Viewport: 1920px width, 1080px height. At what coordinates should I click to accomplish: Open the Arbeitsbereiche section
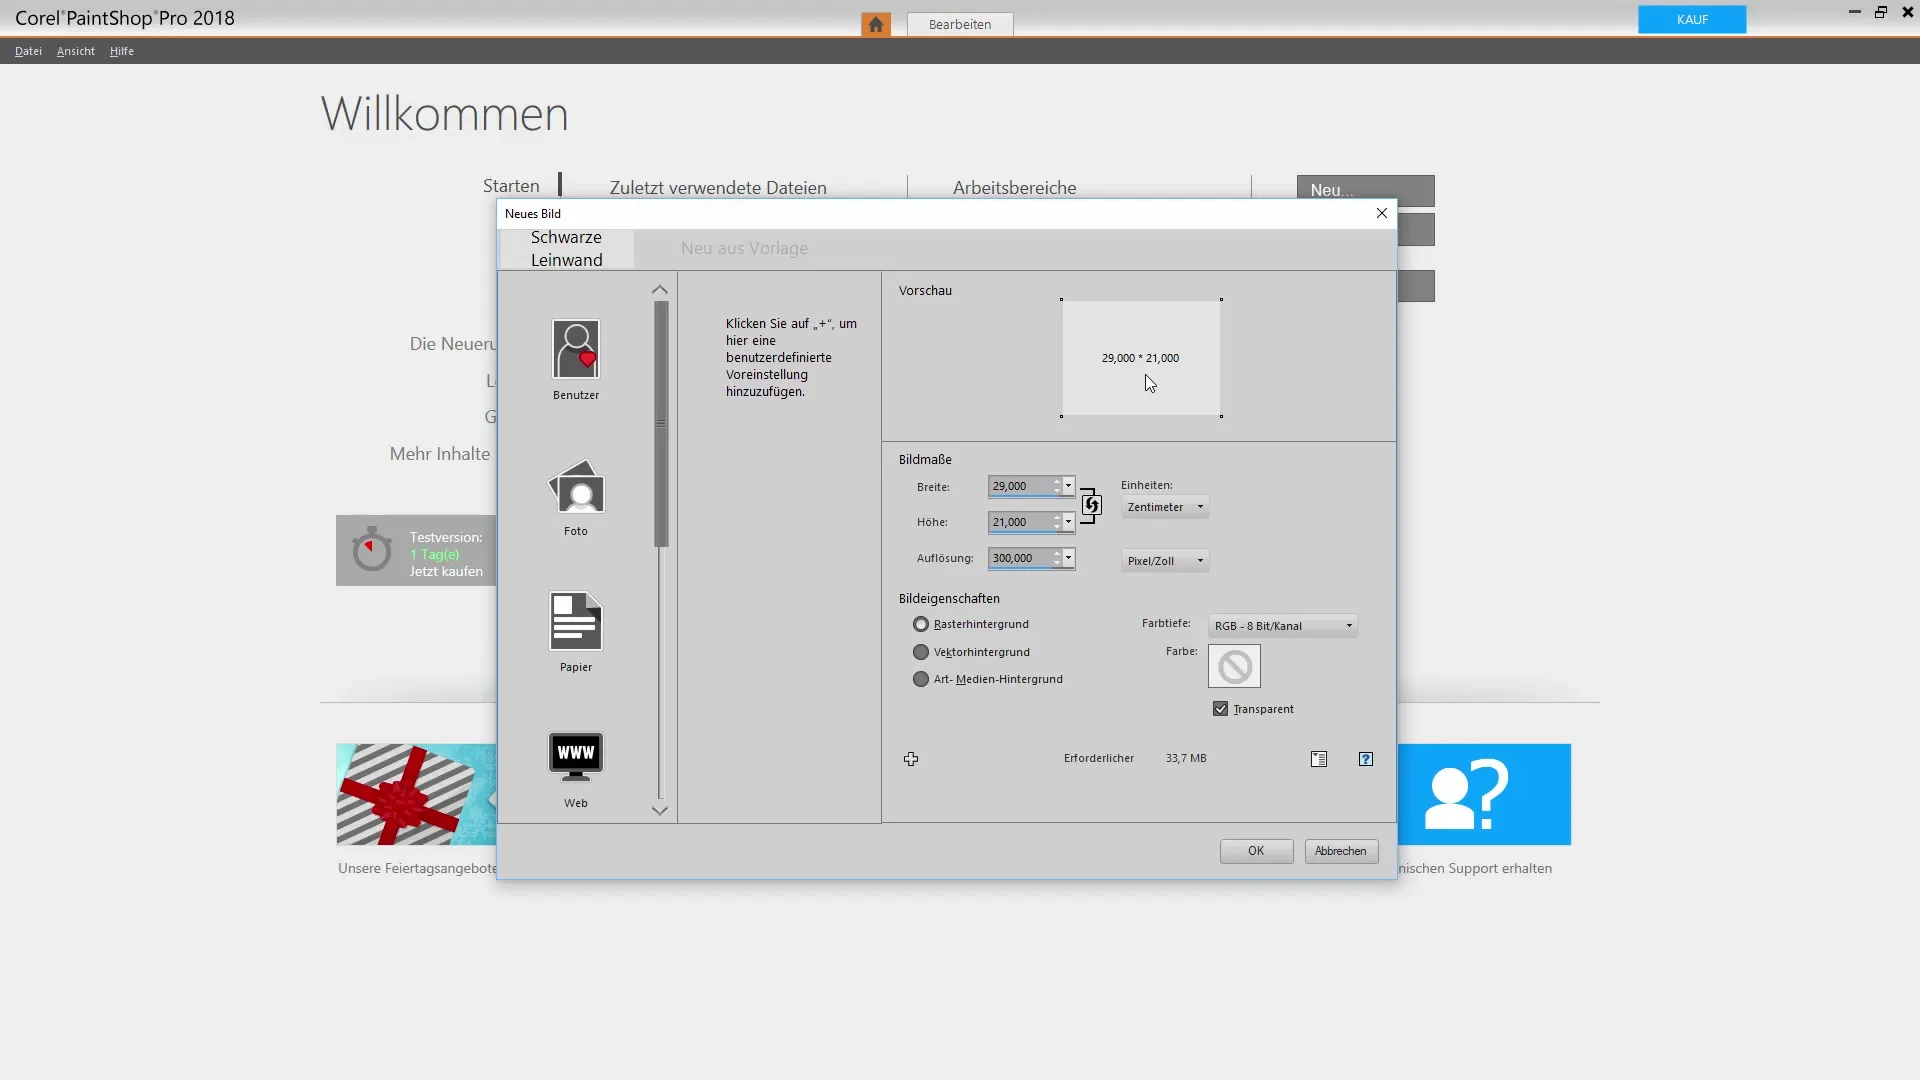[x=1014, y=187]
